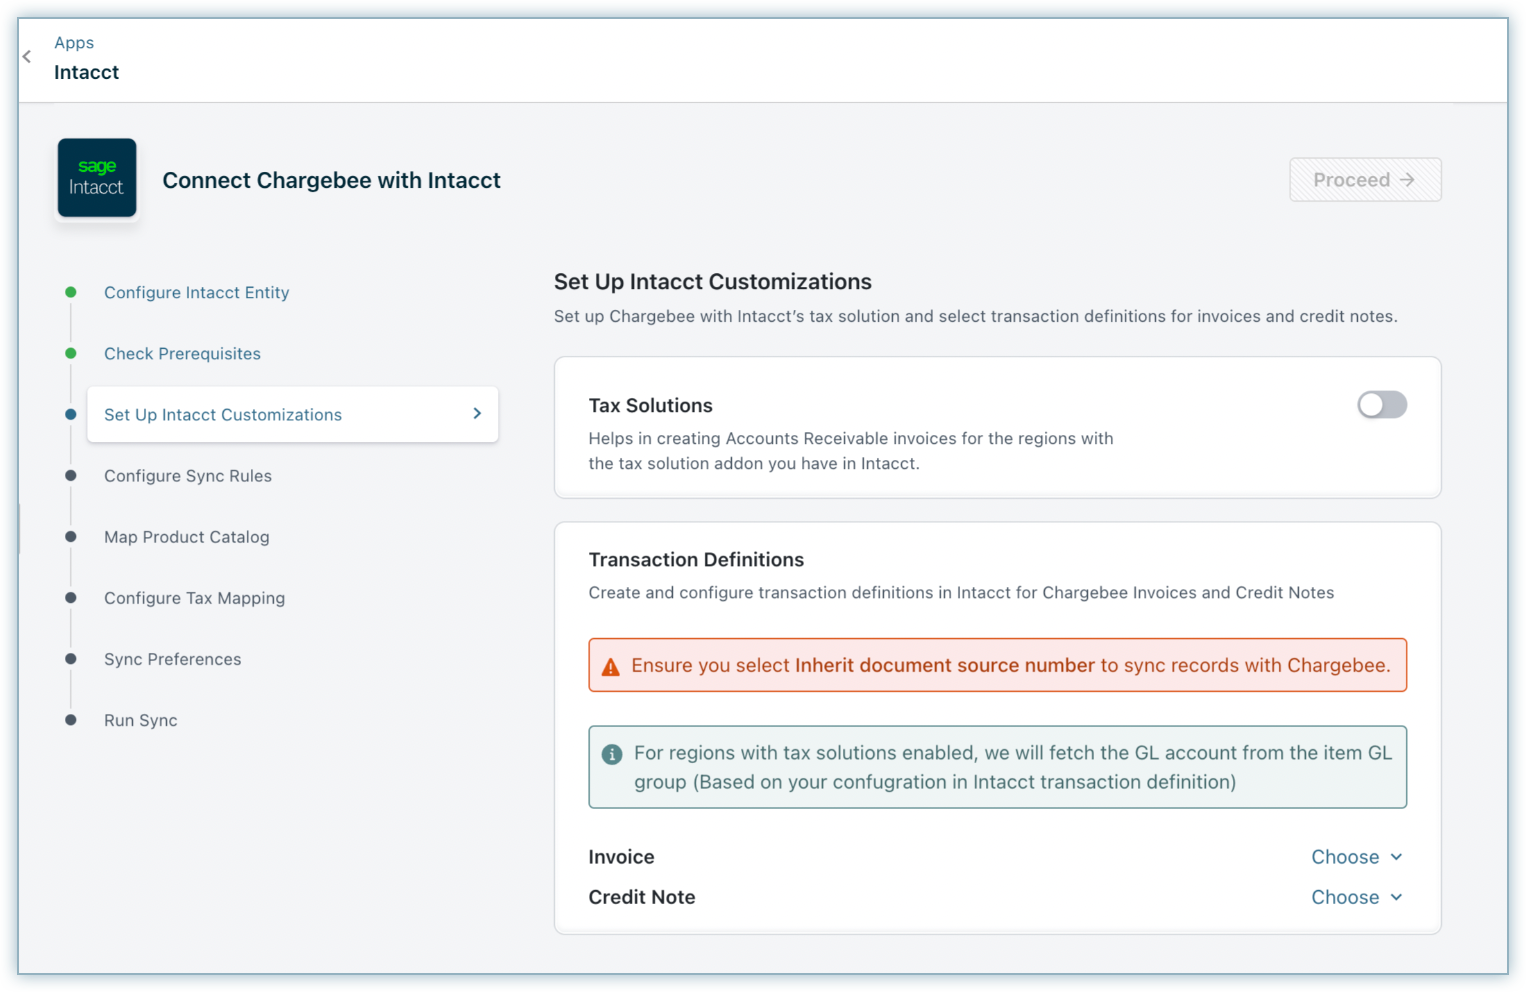This screenshot has height=992, width=1526.
Task: Open Map Product Catalog step
Action: coord(186,537)
